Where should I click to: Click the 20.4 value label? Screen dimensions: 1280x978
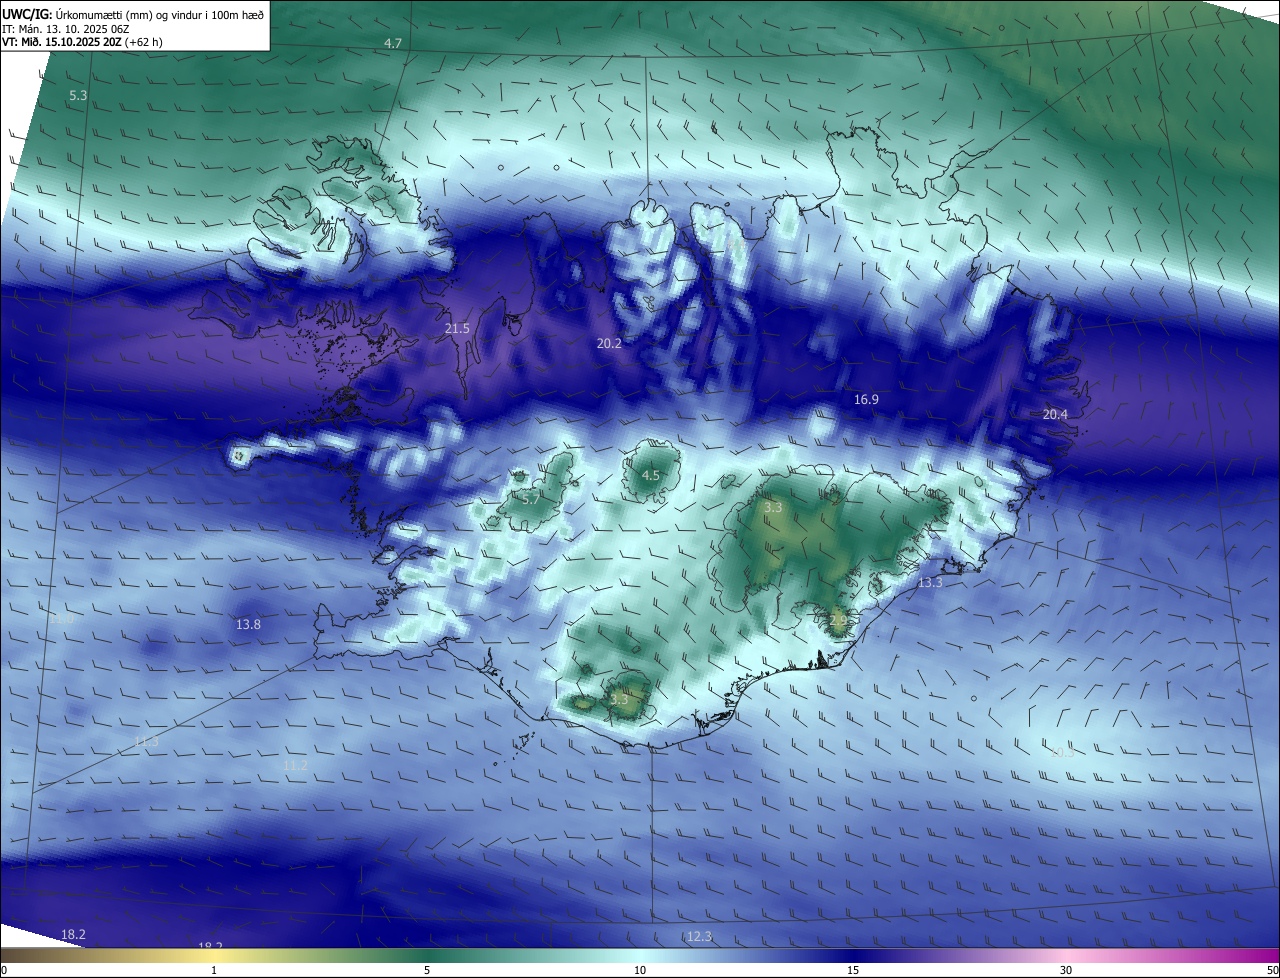(x=1055, y=414)
